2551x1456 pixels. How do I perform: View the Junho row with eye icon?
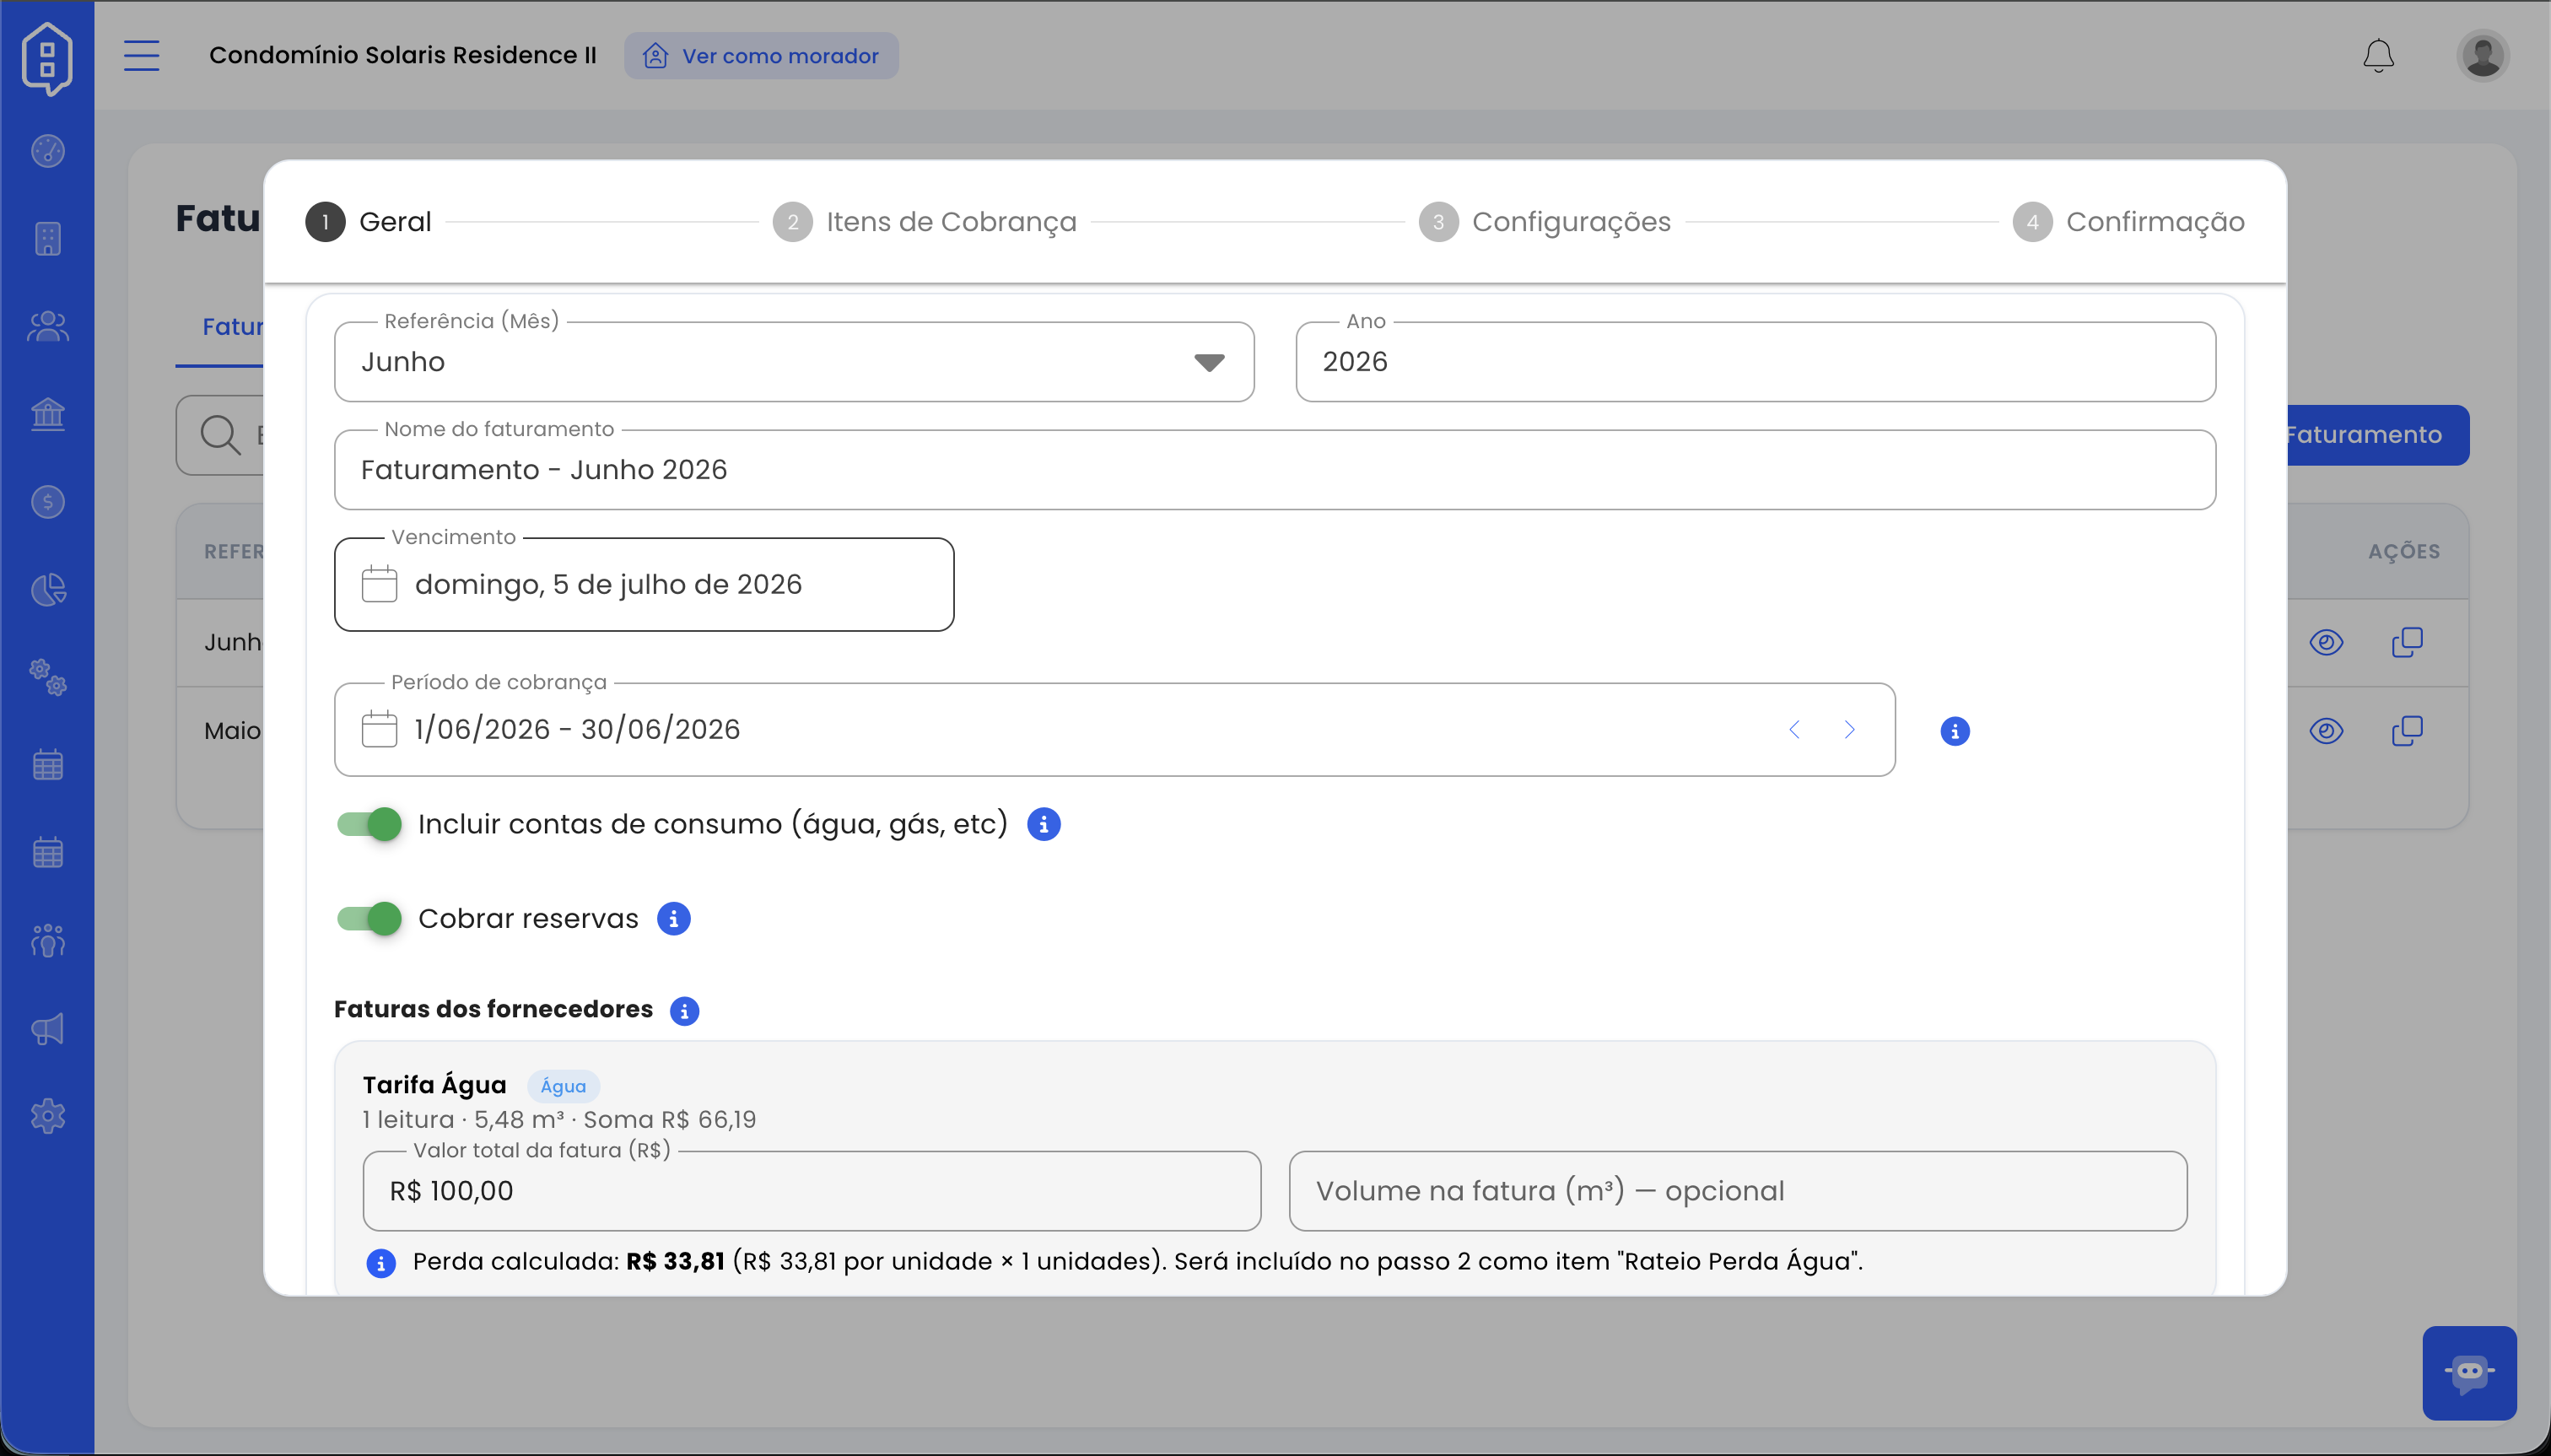coord(2326,642)
